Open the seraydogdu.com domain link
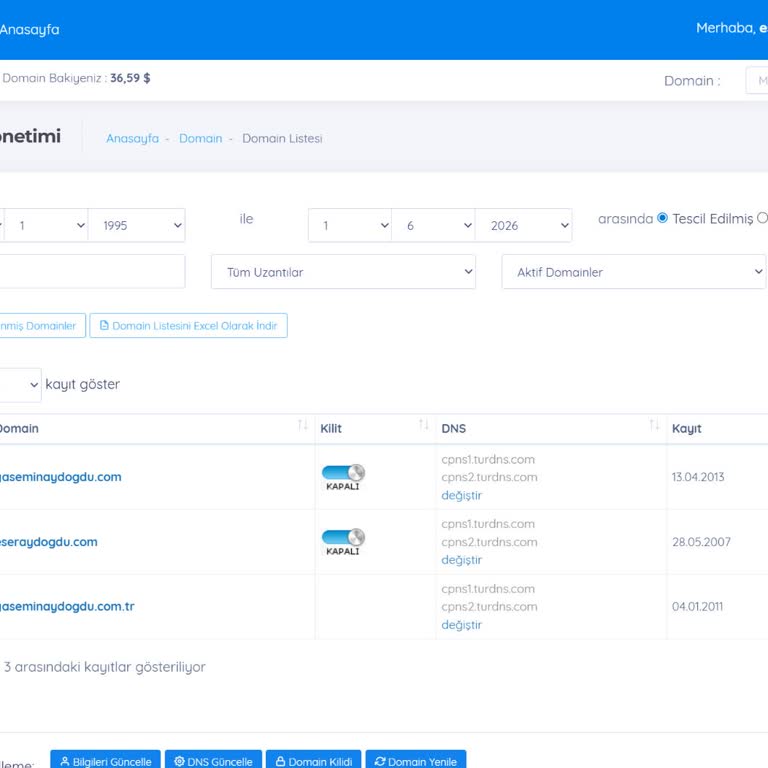768x768 pixels. coord(48,542)
